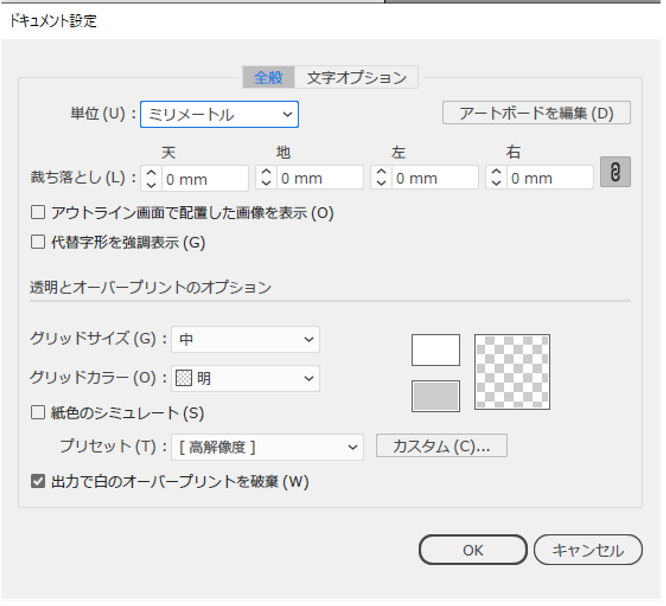This screenshot has width=666, height=606.
Task: Click the 天 bleed value field
Action: tap(205, 179)
